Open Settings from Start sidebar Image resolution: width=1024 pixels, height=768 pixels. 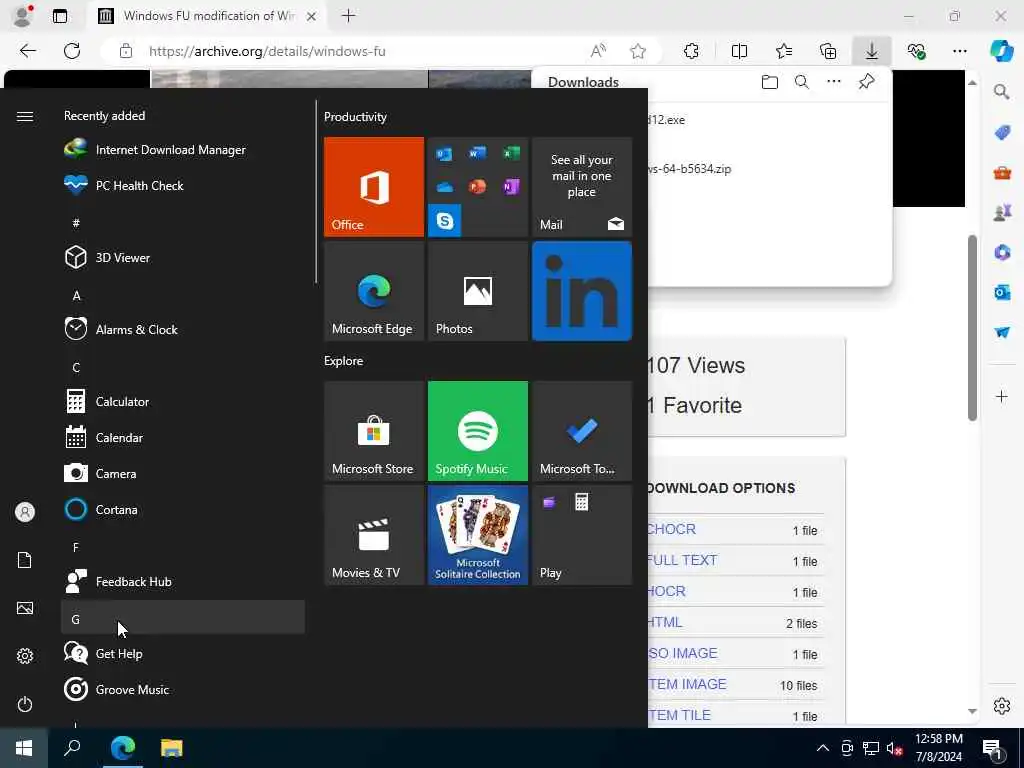point(25,656)
